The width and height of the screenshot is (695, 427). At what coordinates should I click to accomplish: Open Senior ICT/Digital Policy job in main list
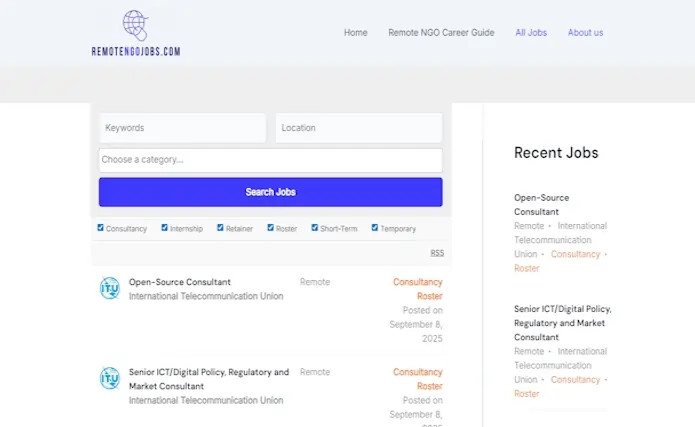(x=209, y=378)
